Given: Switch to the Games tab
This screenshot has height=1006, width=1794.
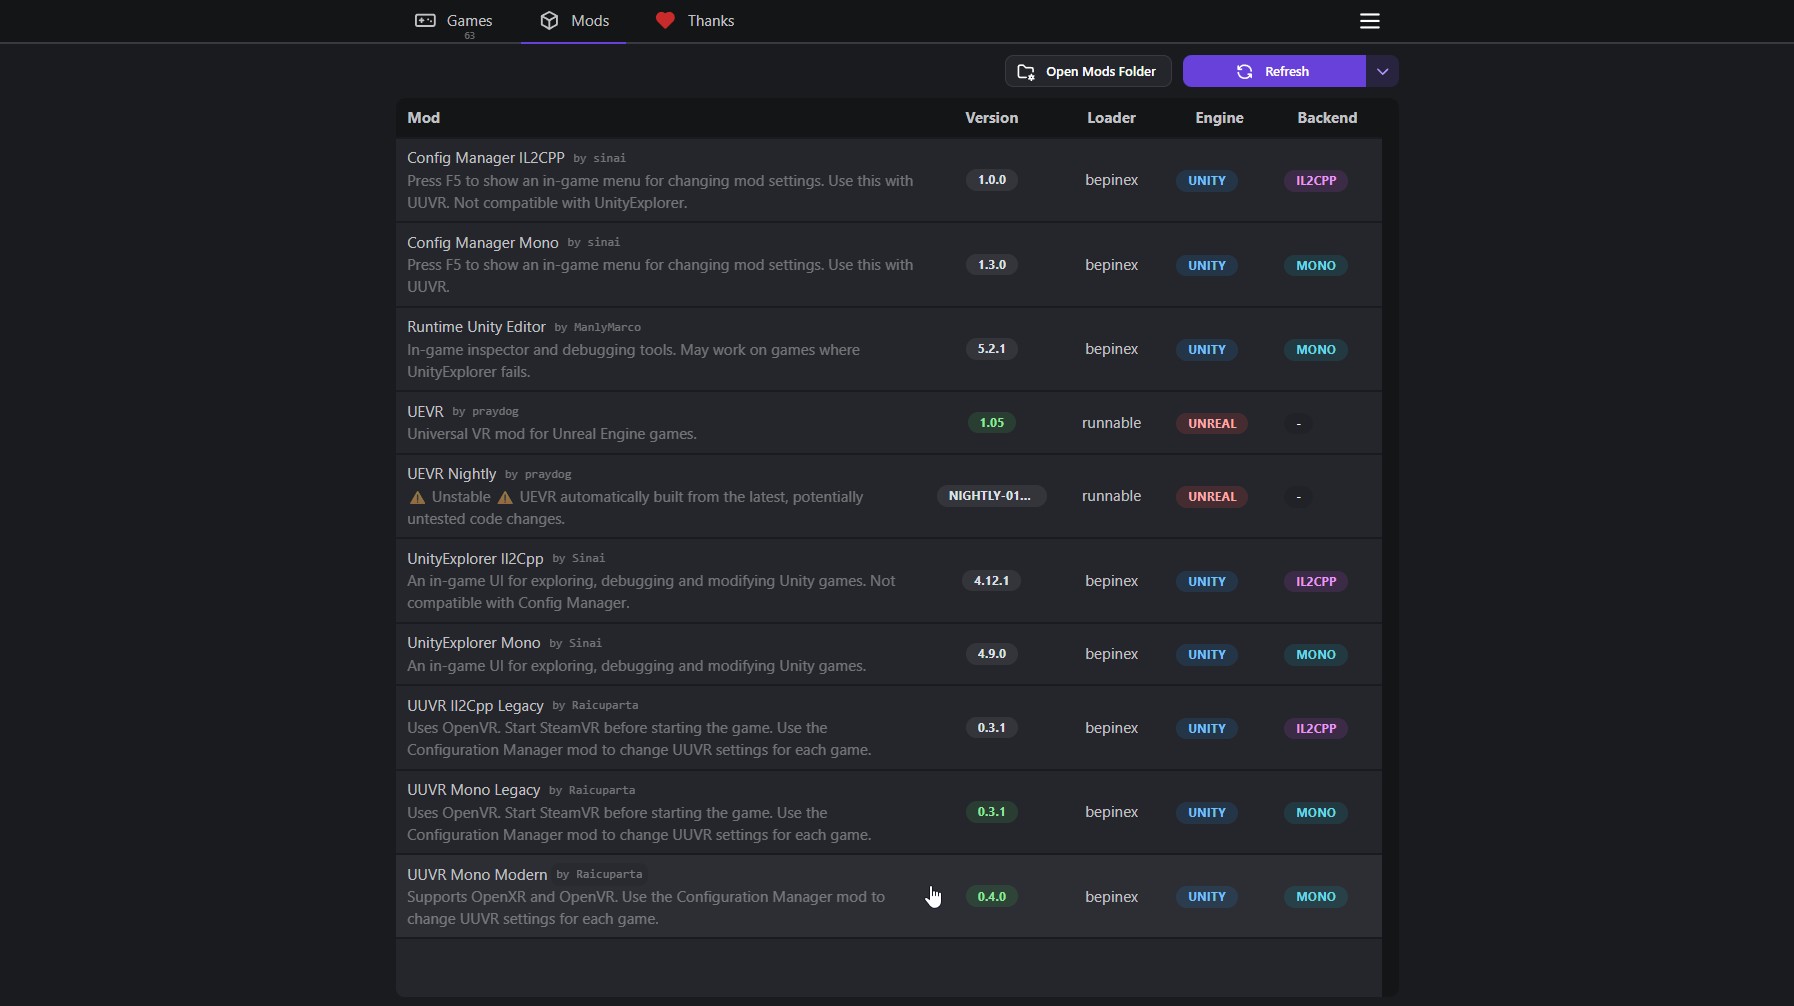Looking at the screenshot, I should [x=454, y=21].
